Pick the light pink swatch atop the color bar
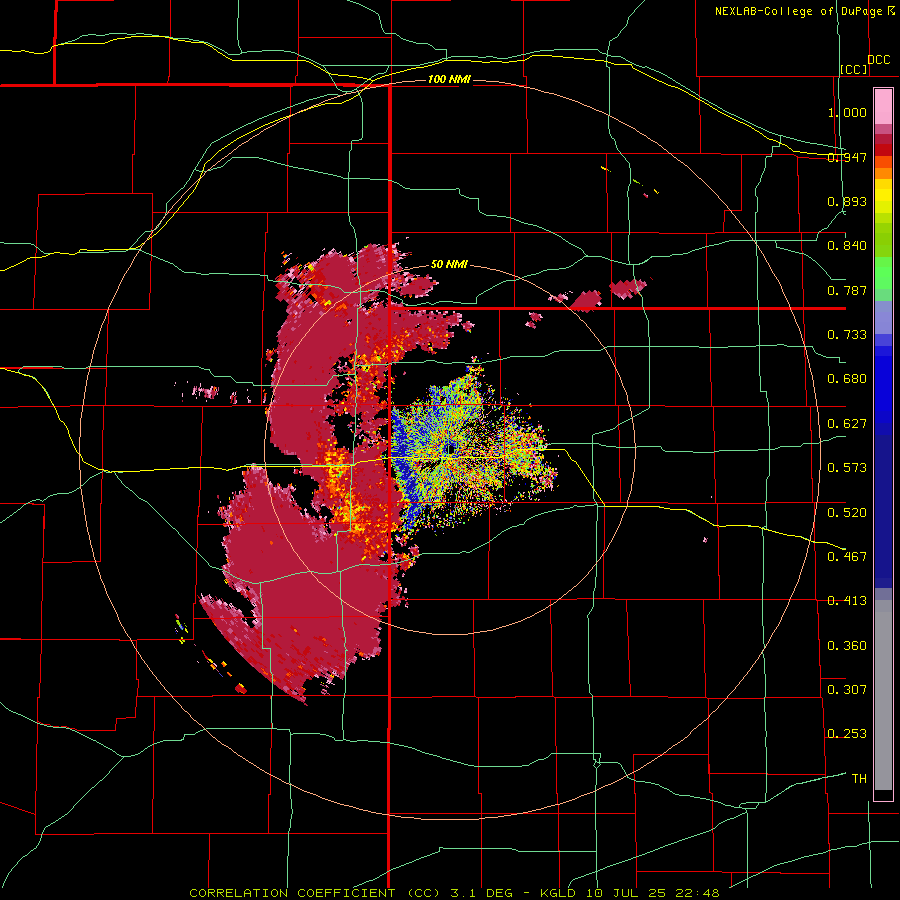The image size is (900, 900). (x=883, y=107)
